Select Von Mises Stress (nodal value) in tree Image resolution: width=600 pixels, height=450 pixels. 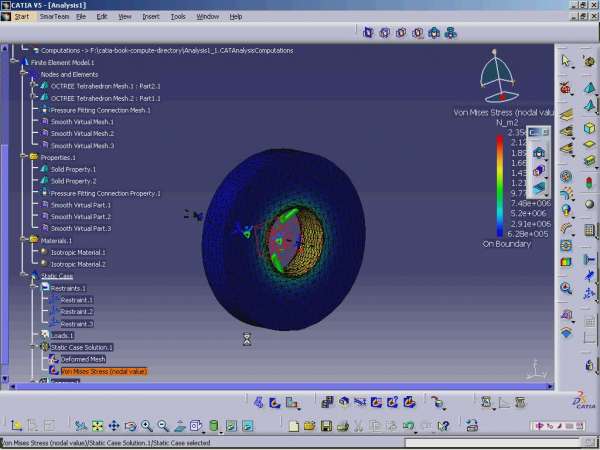pyautogui.click(x=104, y=371)
